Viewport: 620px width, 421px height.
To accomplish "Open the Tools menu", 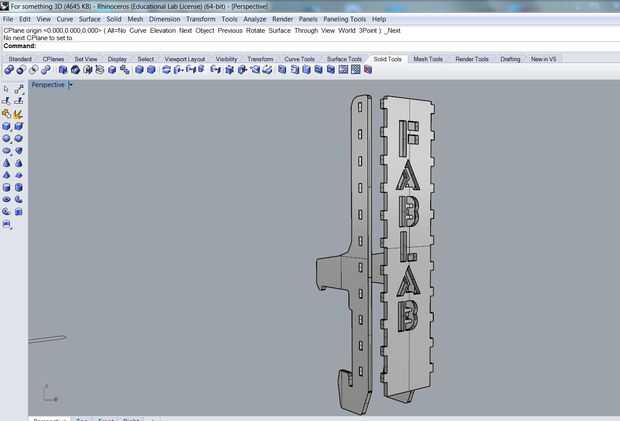I will [229, 19].
